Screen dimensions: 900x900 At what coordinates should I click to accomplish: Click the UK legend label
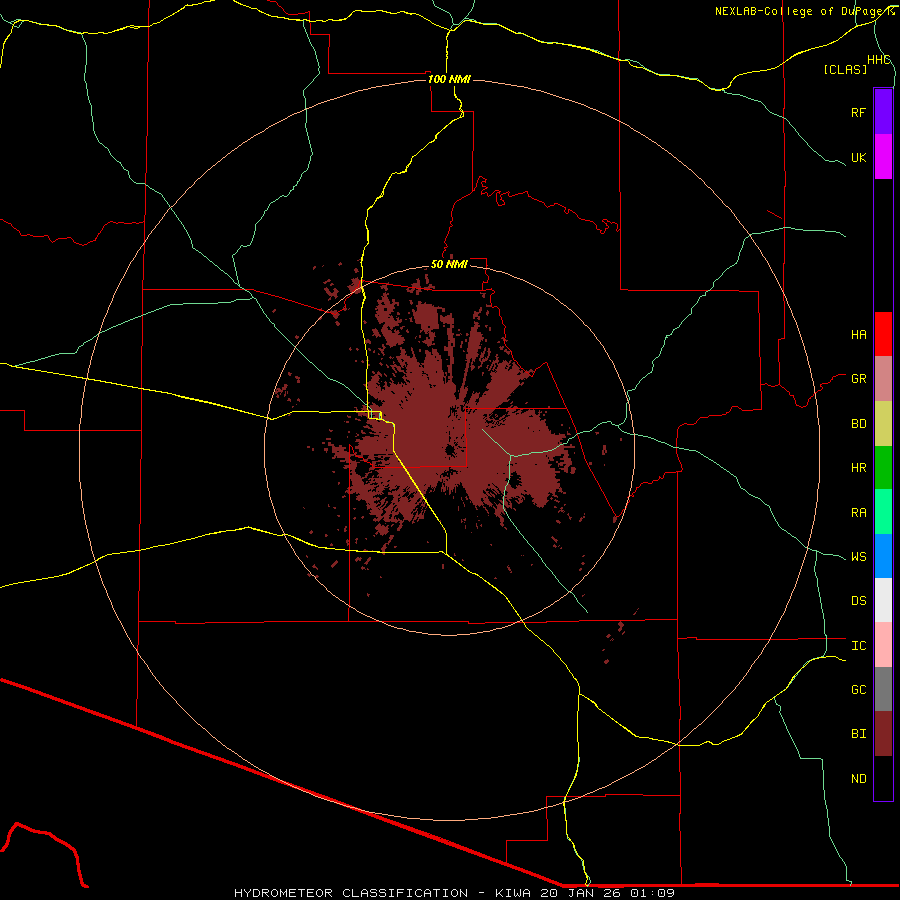(858, 157)
